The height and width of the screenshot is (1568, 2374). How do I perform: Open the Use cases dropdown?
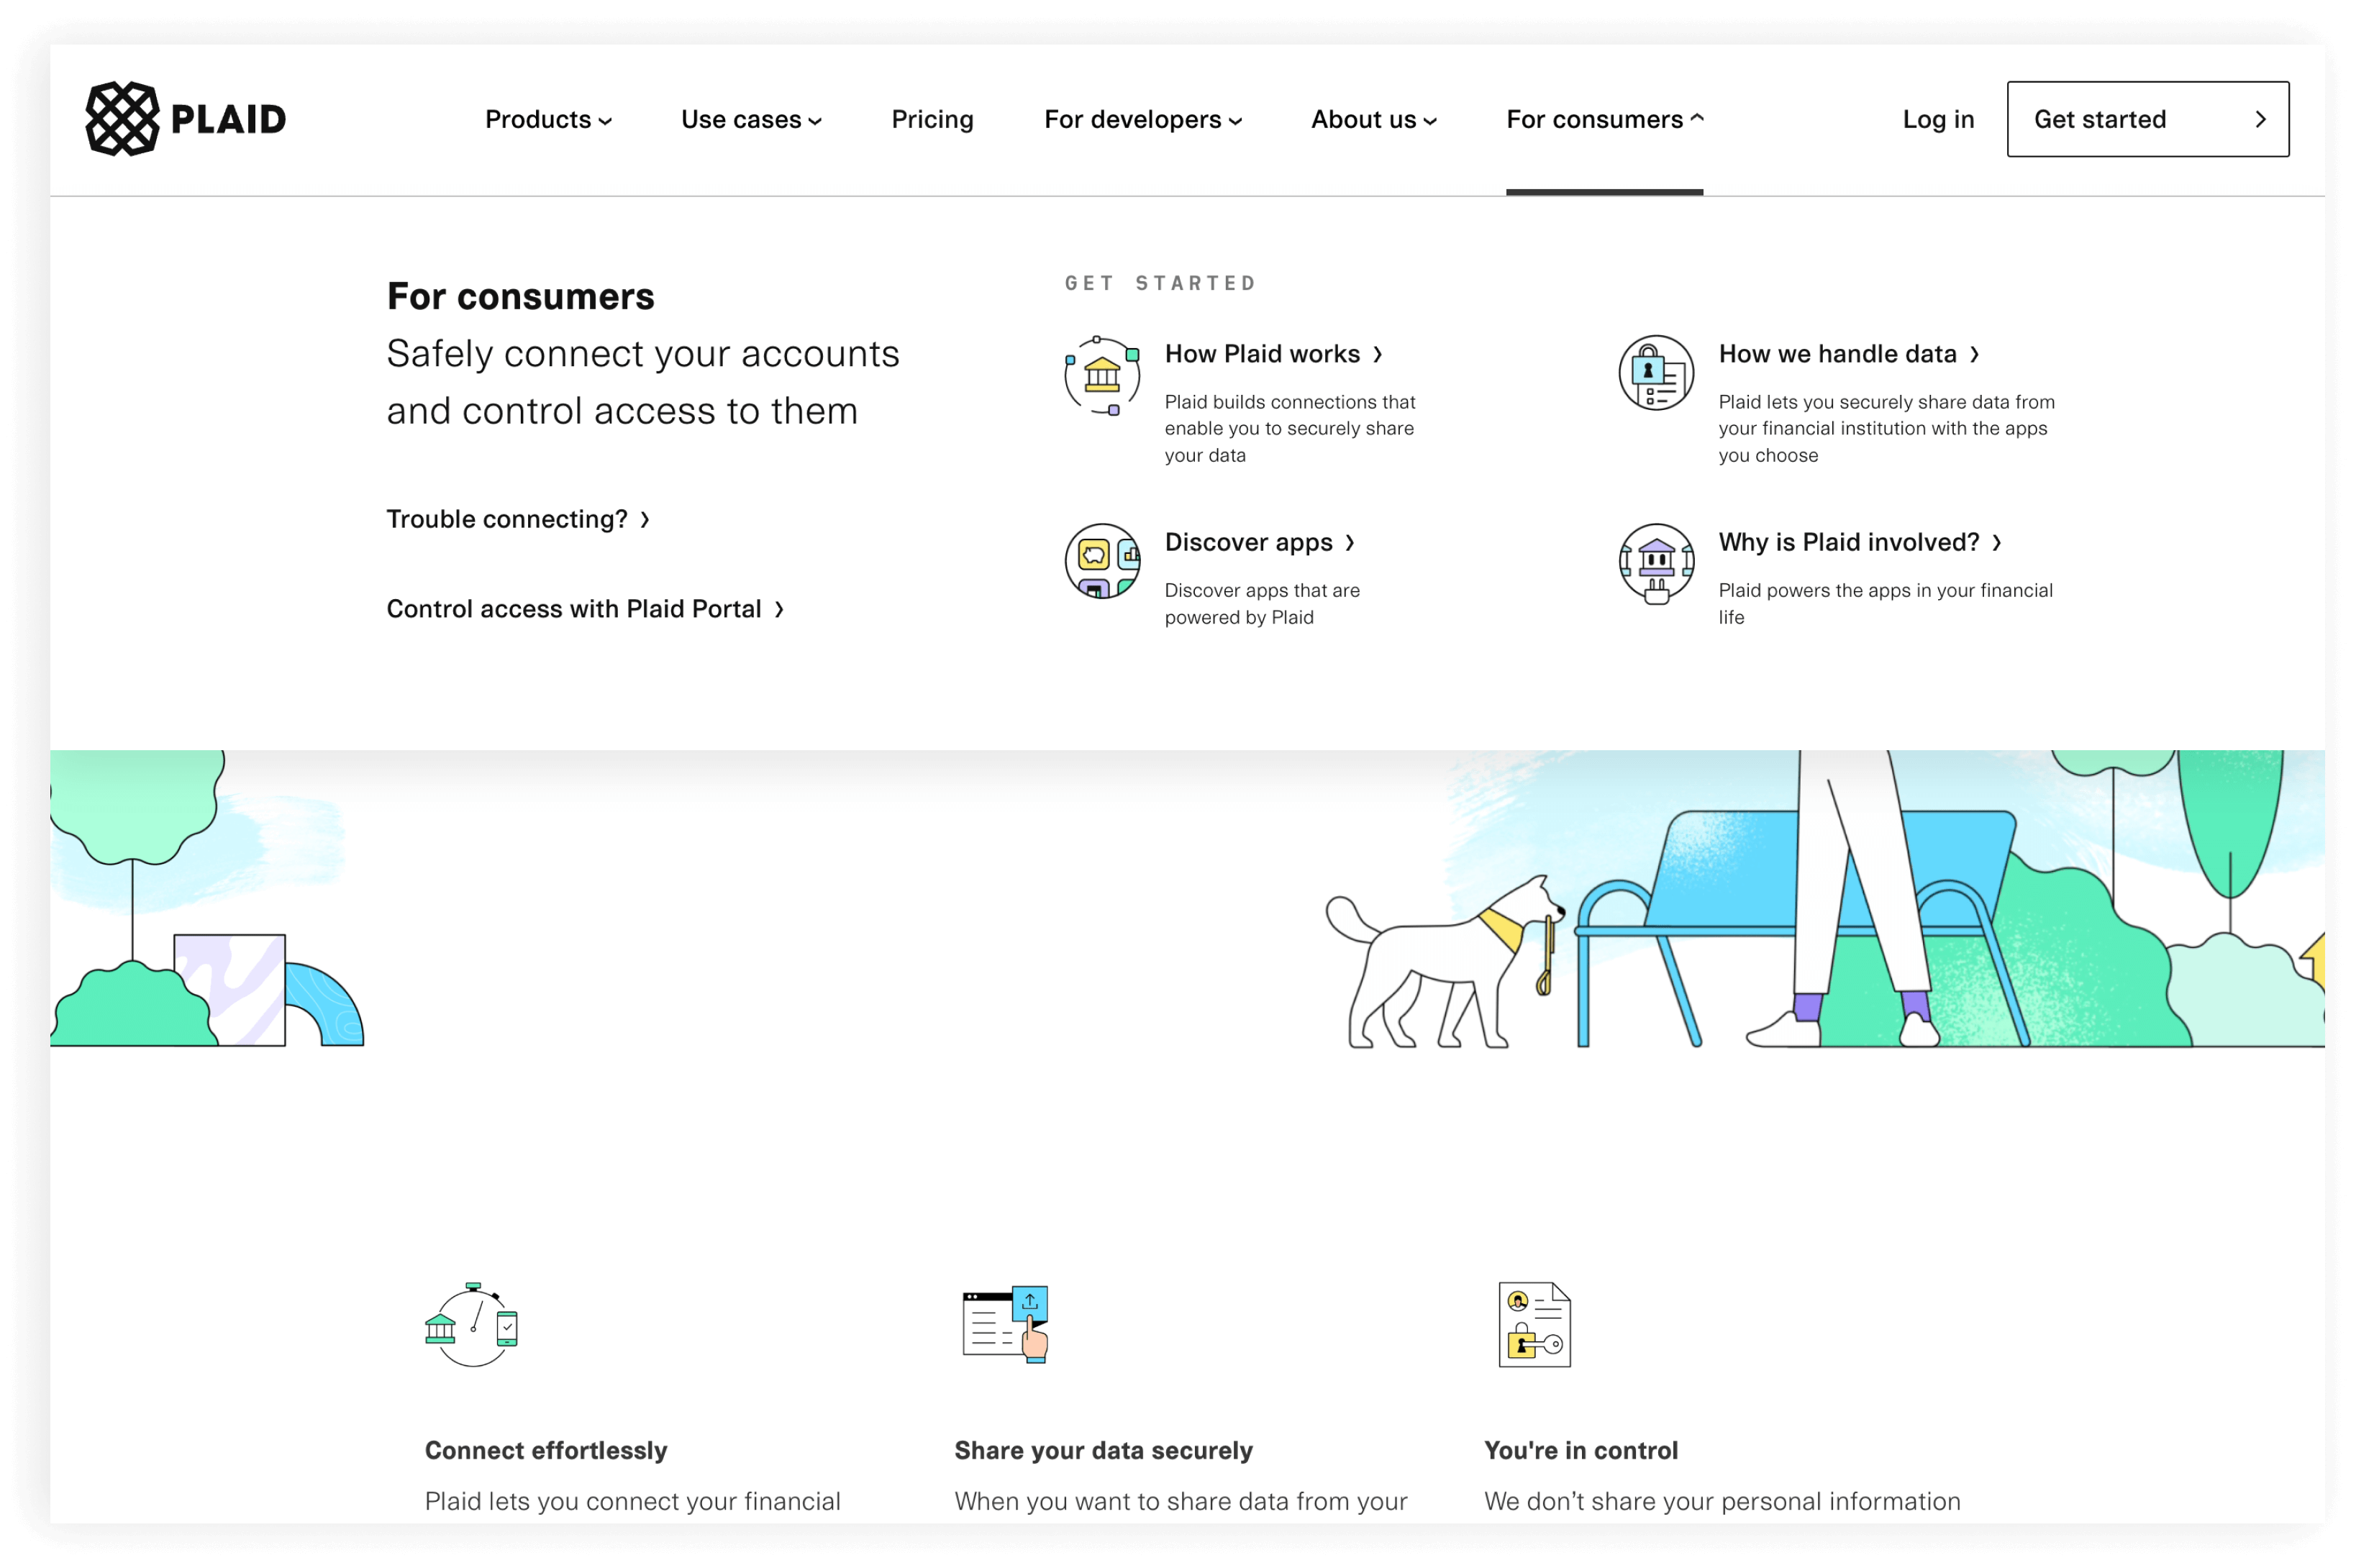751,120
